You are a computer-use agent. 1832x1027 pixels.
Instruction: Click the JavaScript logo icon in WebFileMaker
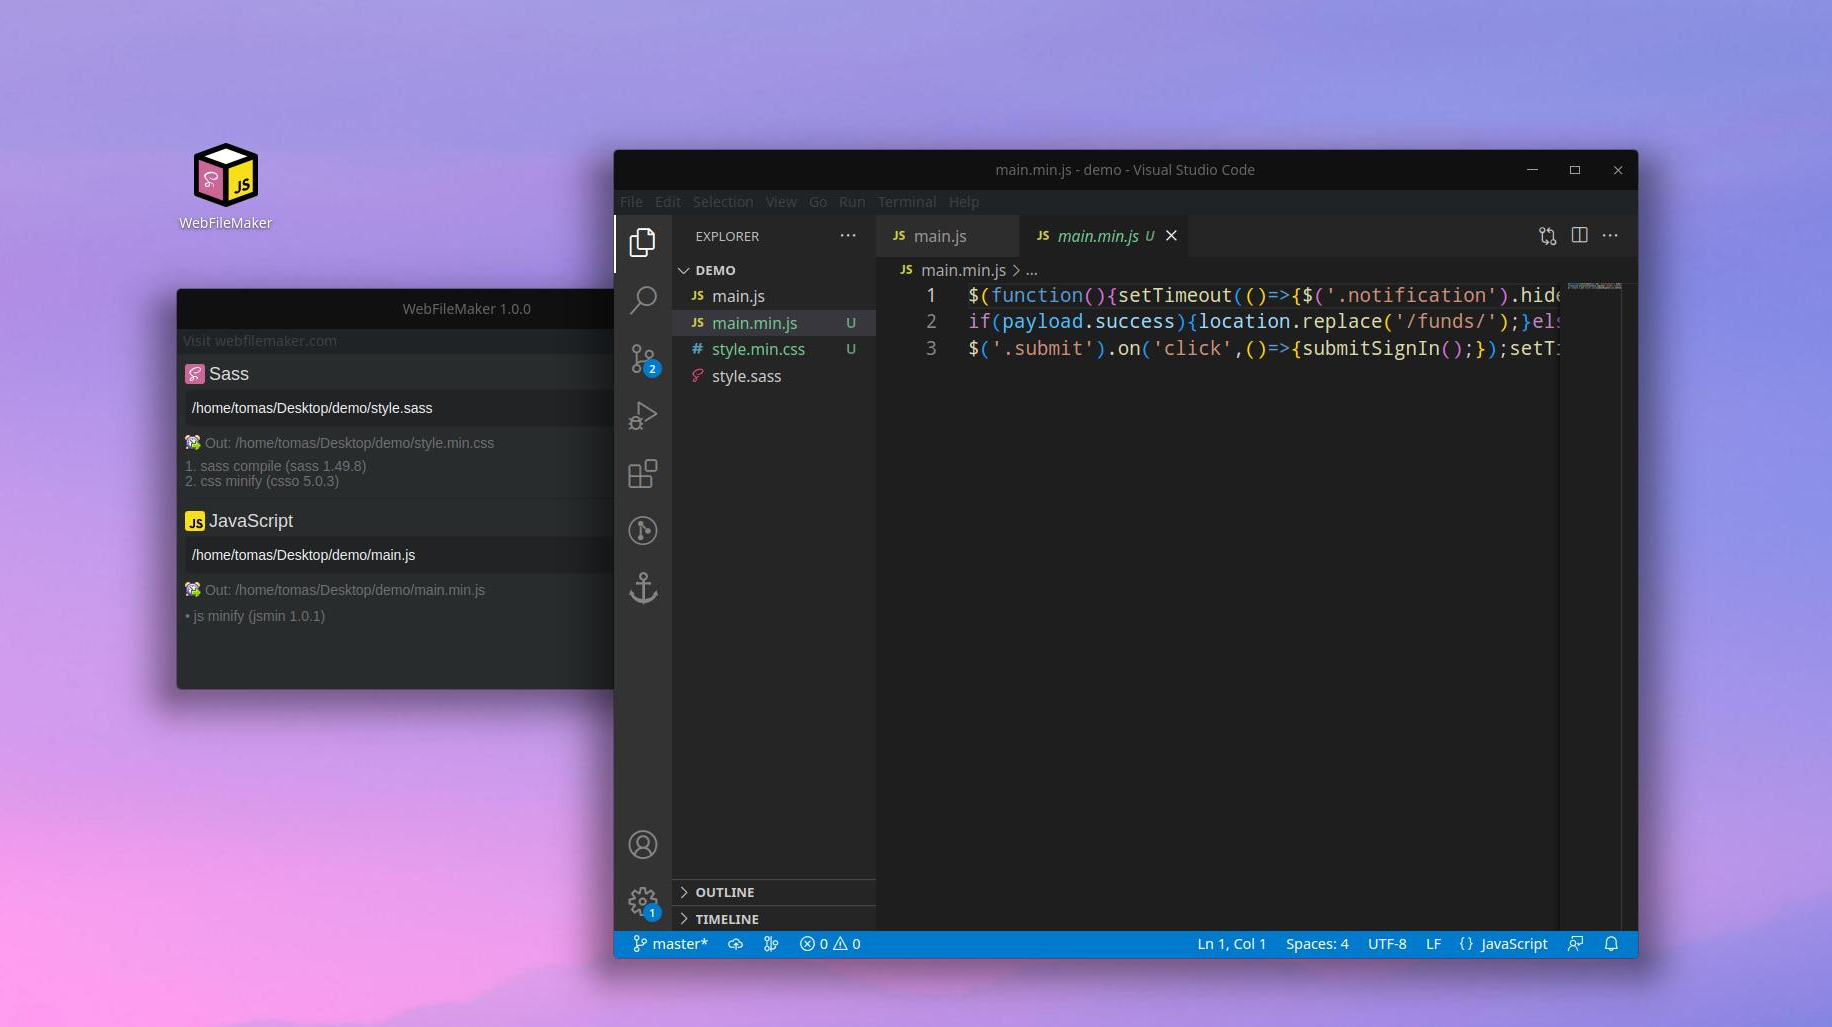point(195,521)
